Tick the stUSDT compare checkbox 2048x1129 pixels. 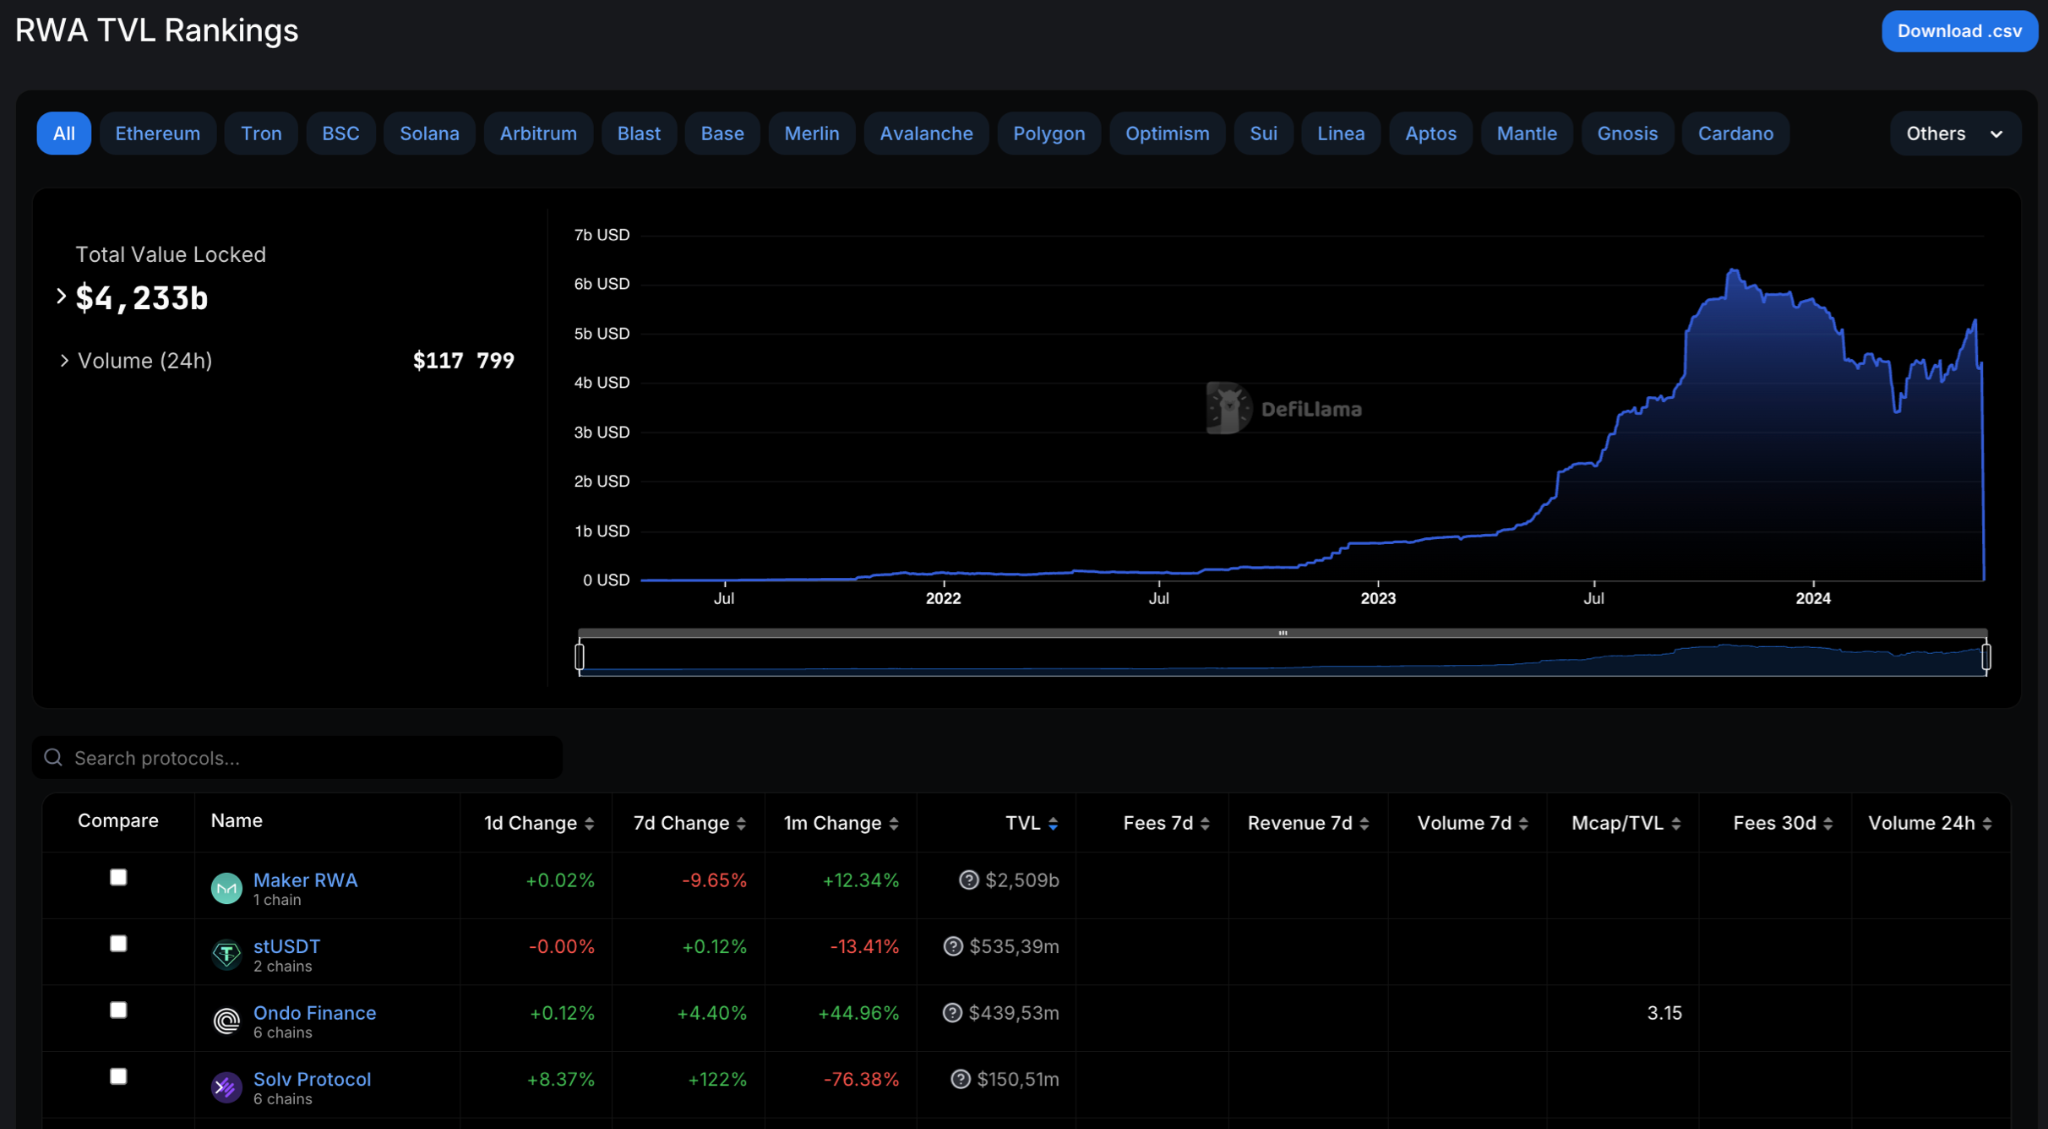118,943
